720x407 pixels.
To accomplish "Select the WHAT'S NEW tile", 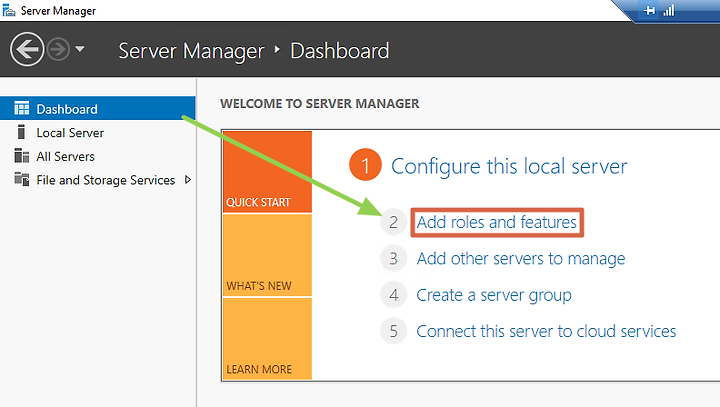I will coord(267,255).
